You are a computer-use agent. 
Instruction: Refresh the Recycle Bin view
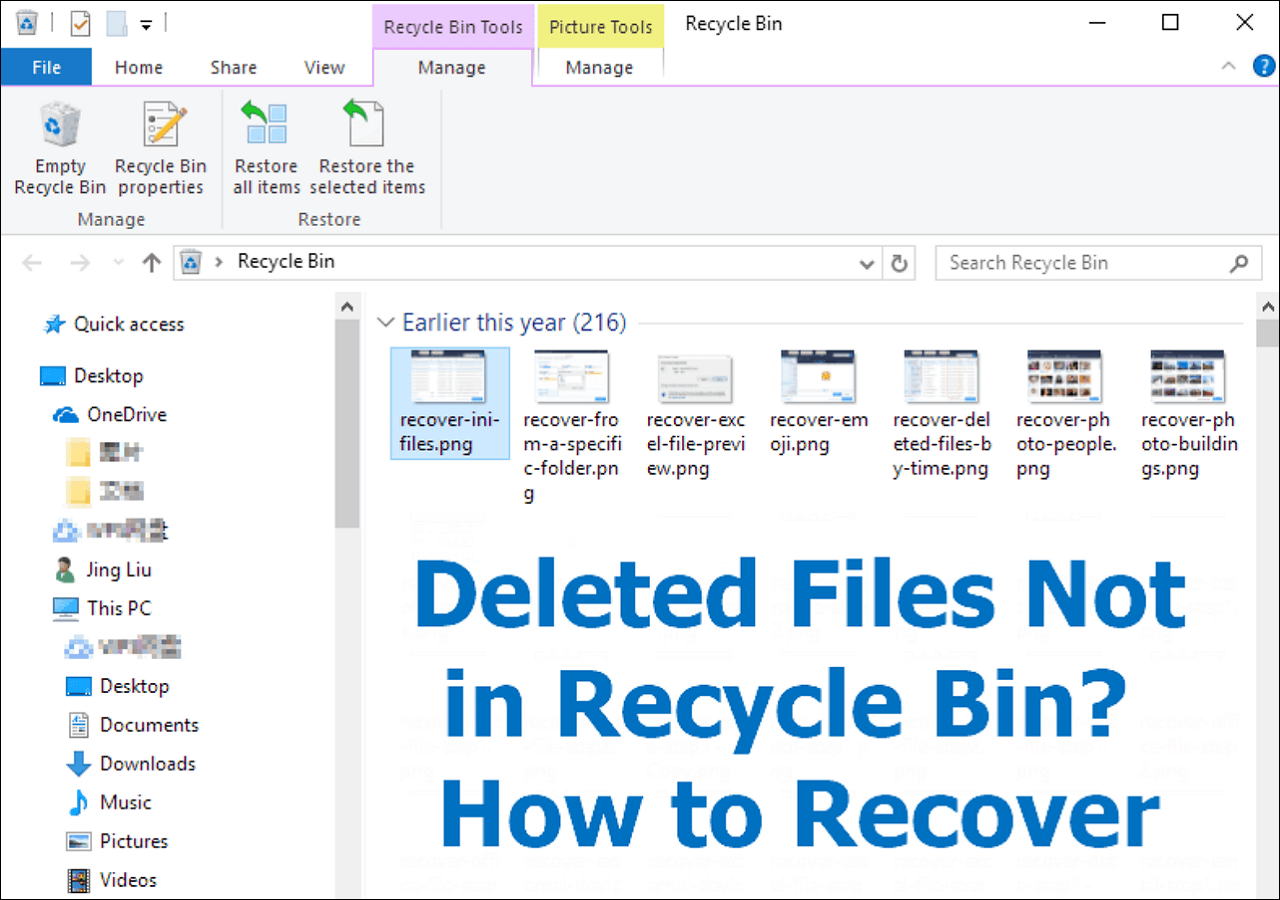[x=899, y=263]
